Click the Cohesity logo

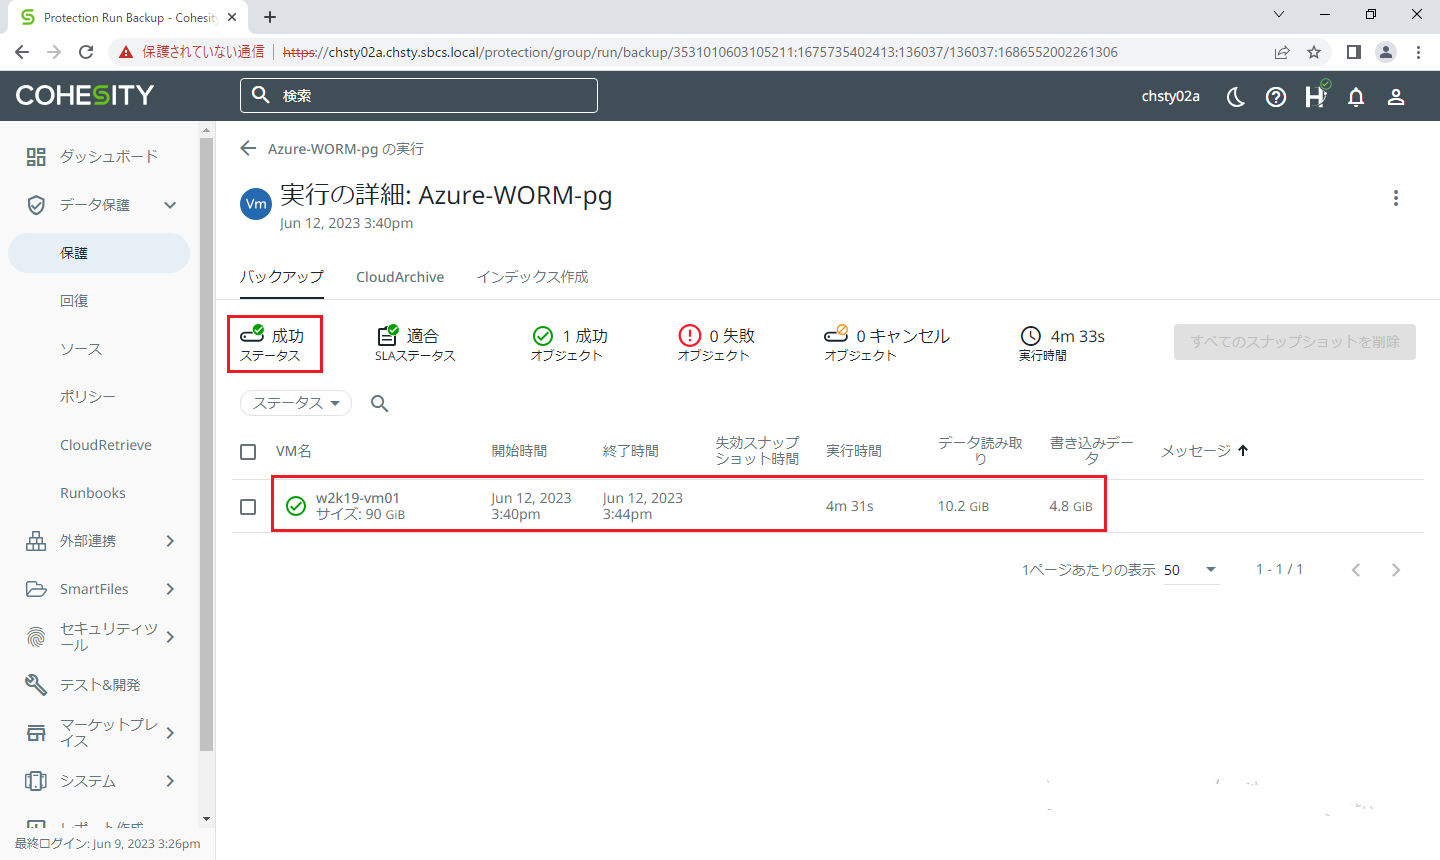pos(85,95)
